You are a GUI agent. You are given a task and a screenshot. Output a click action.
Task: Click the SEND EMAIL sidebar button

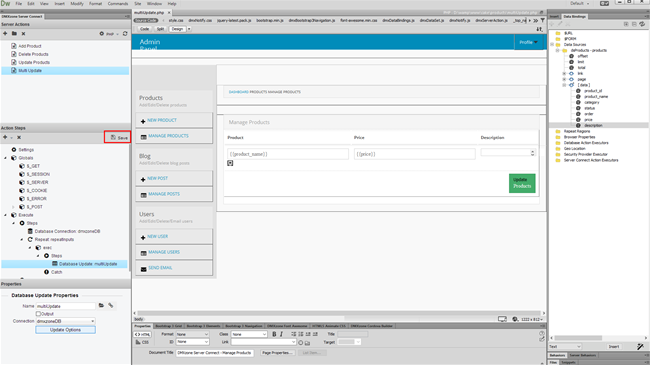click(x=174, y=268)
